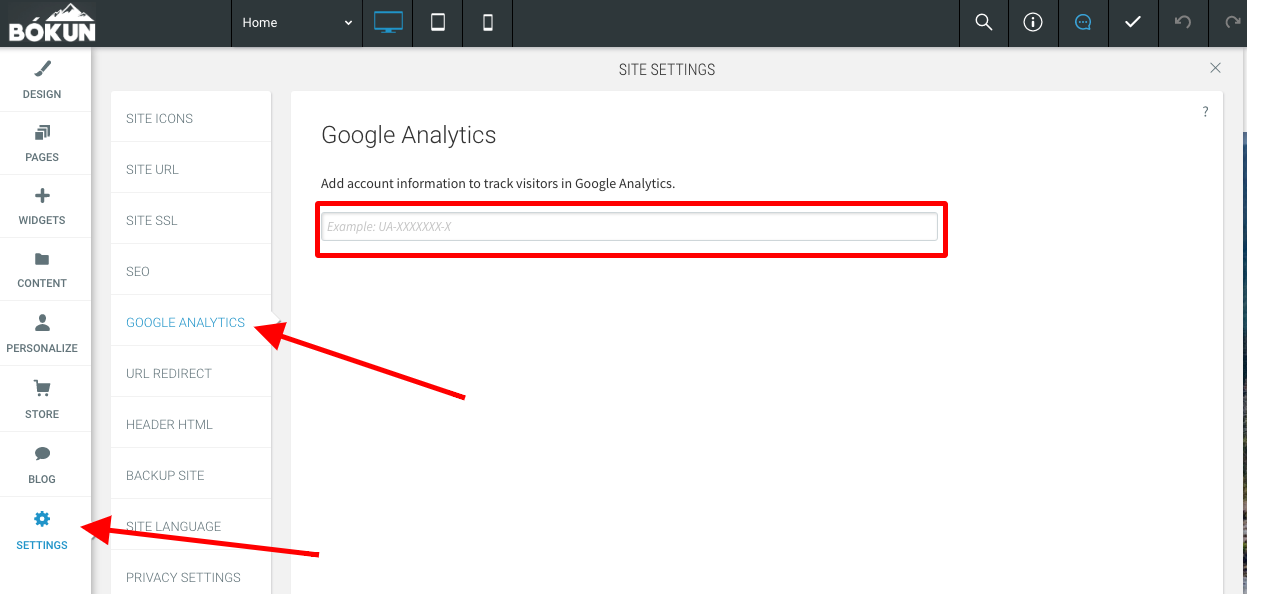Screen dimensions: 1267x614
Task: Switch to mobile phone preview mode
Action: tap(488, 22)
